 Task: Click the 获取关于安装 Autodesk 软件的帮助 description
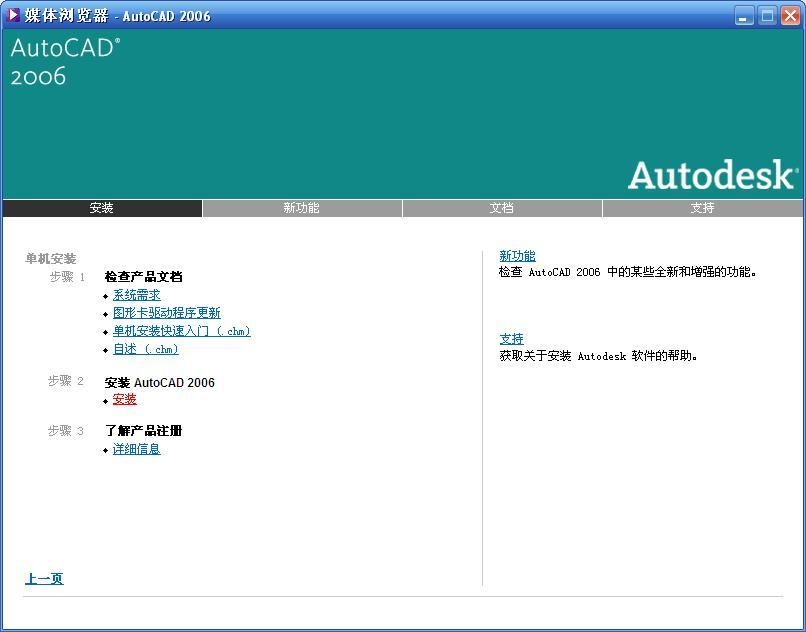[598, 355]
